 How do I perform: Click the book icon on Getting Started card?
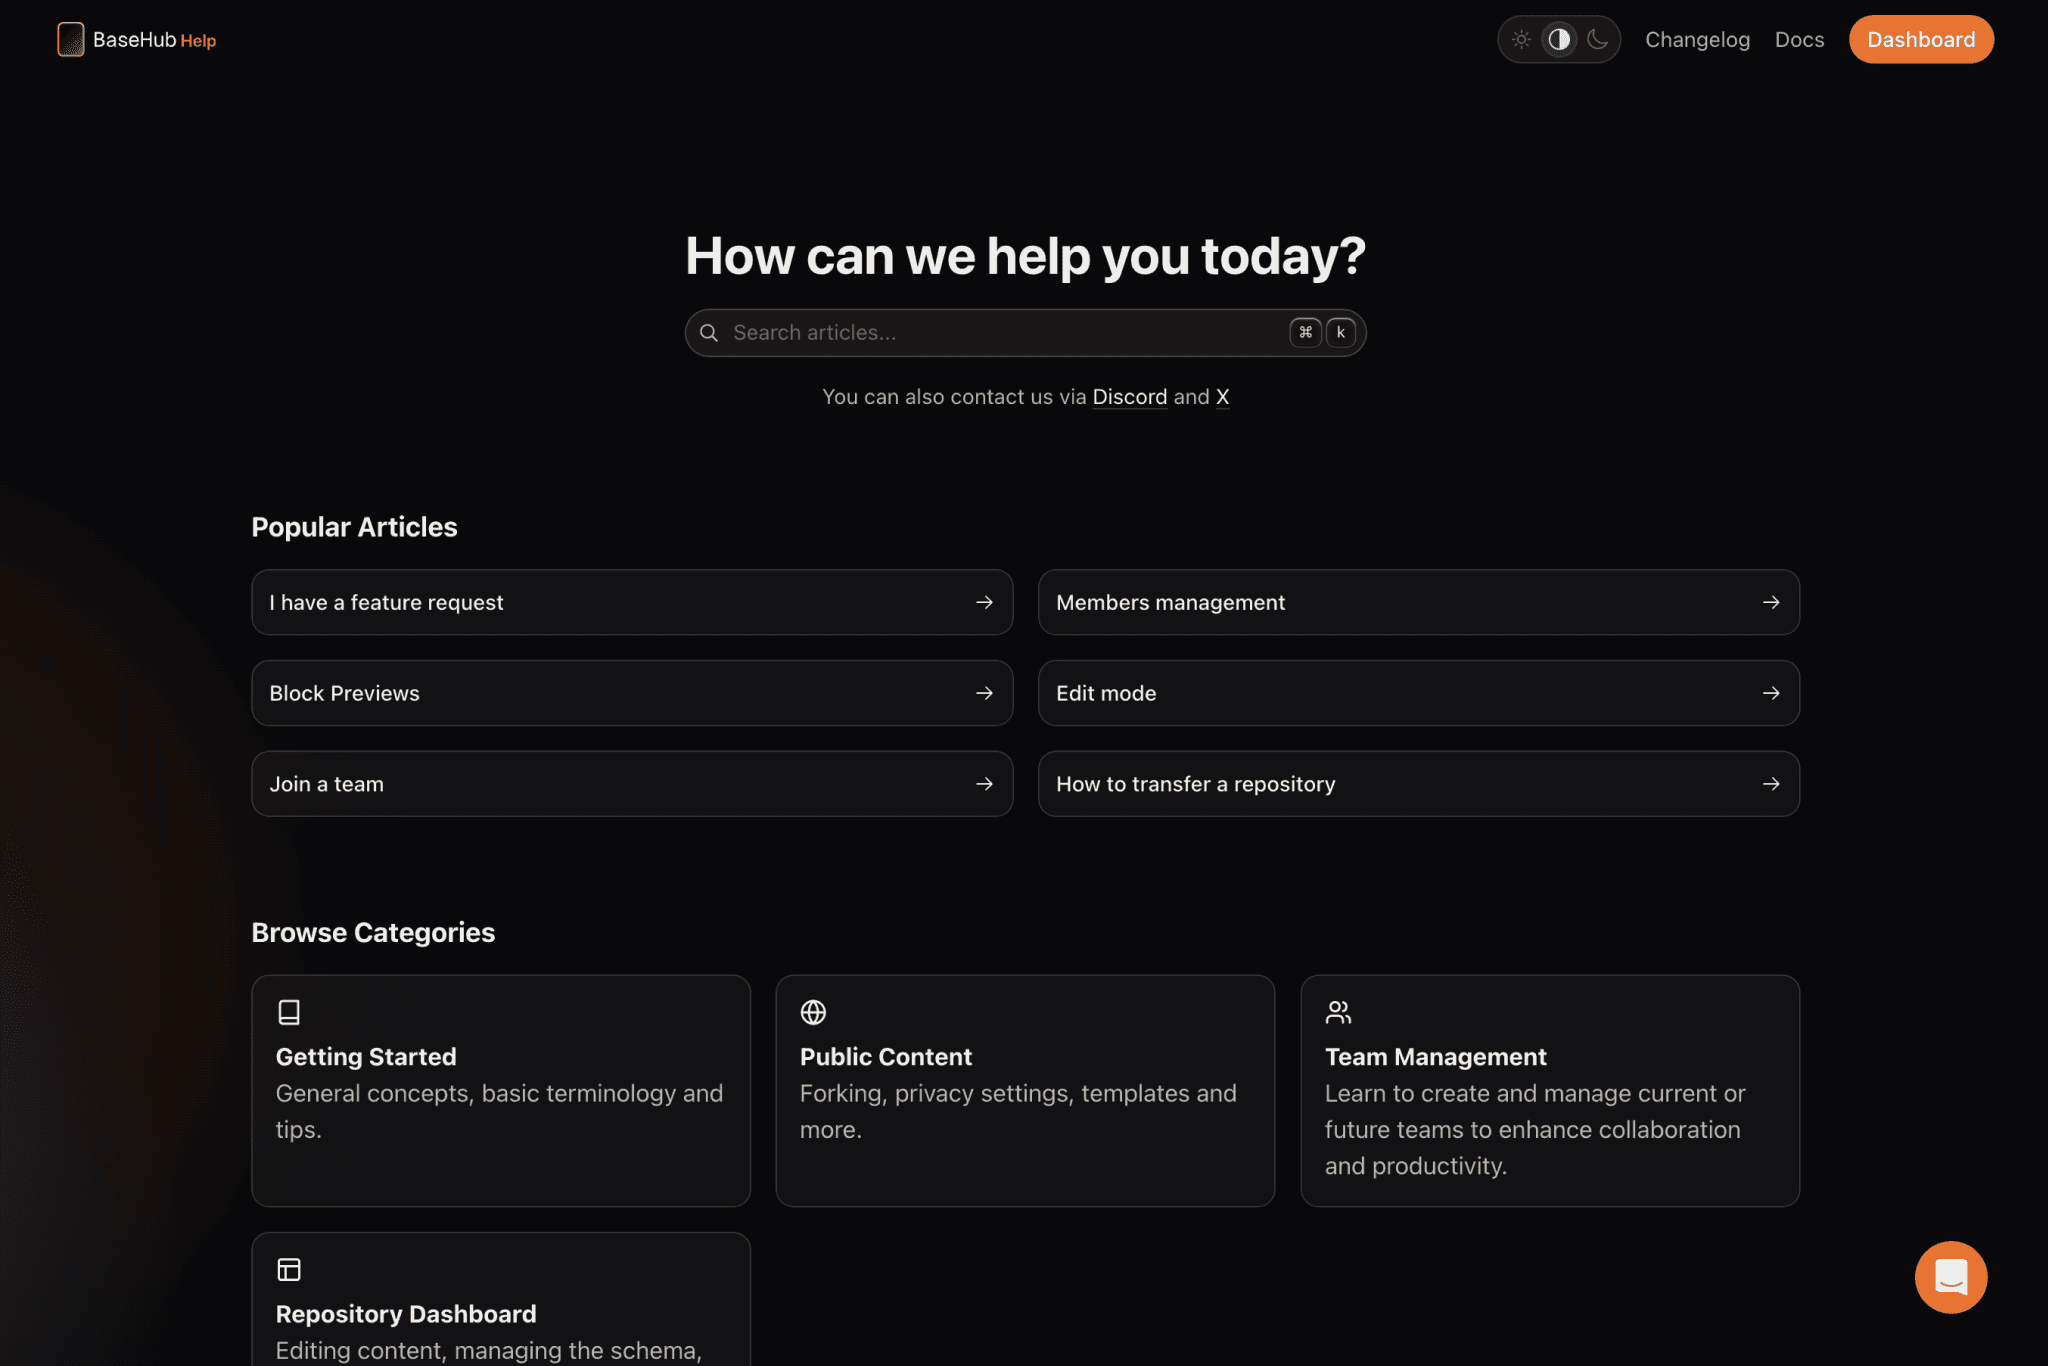pos(289,1012)
